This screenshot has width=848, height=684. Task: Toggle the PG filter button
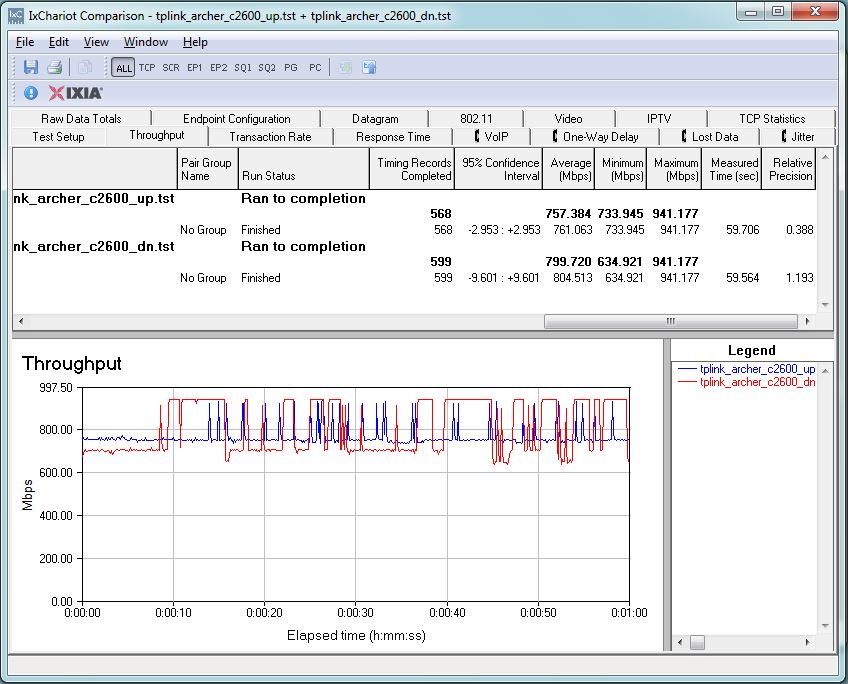tap(291, 68)
